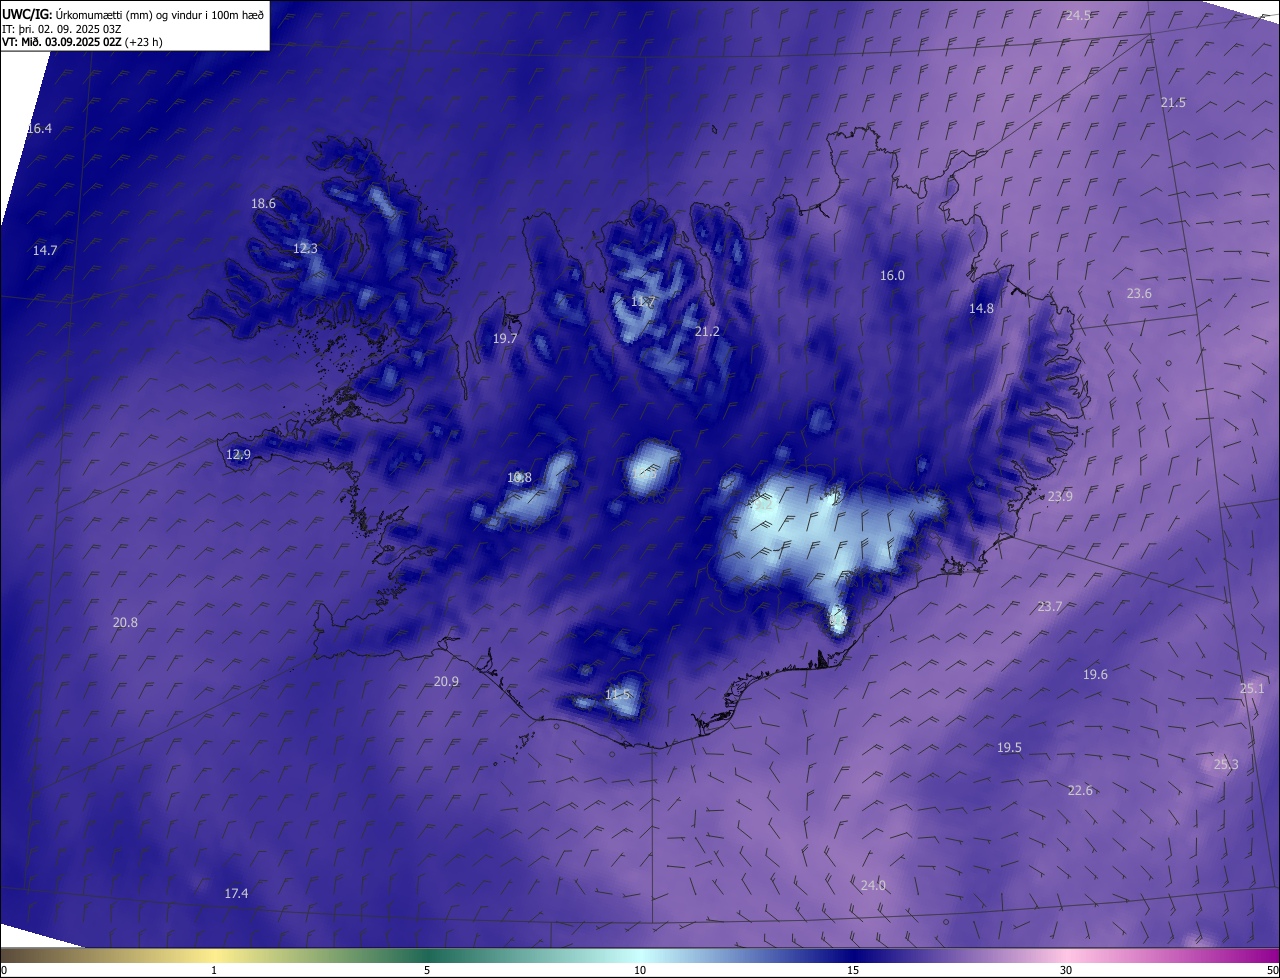Click the 19.6 map value
Image resolution: width=1280 pixels, height=978 pixels.
point(1095,675)
